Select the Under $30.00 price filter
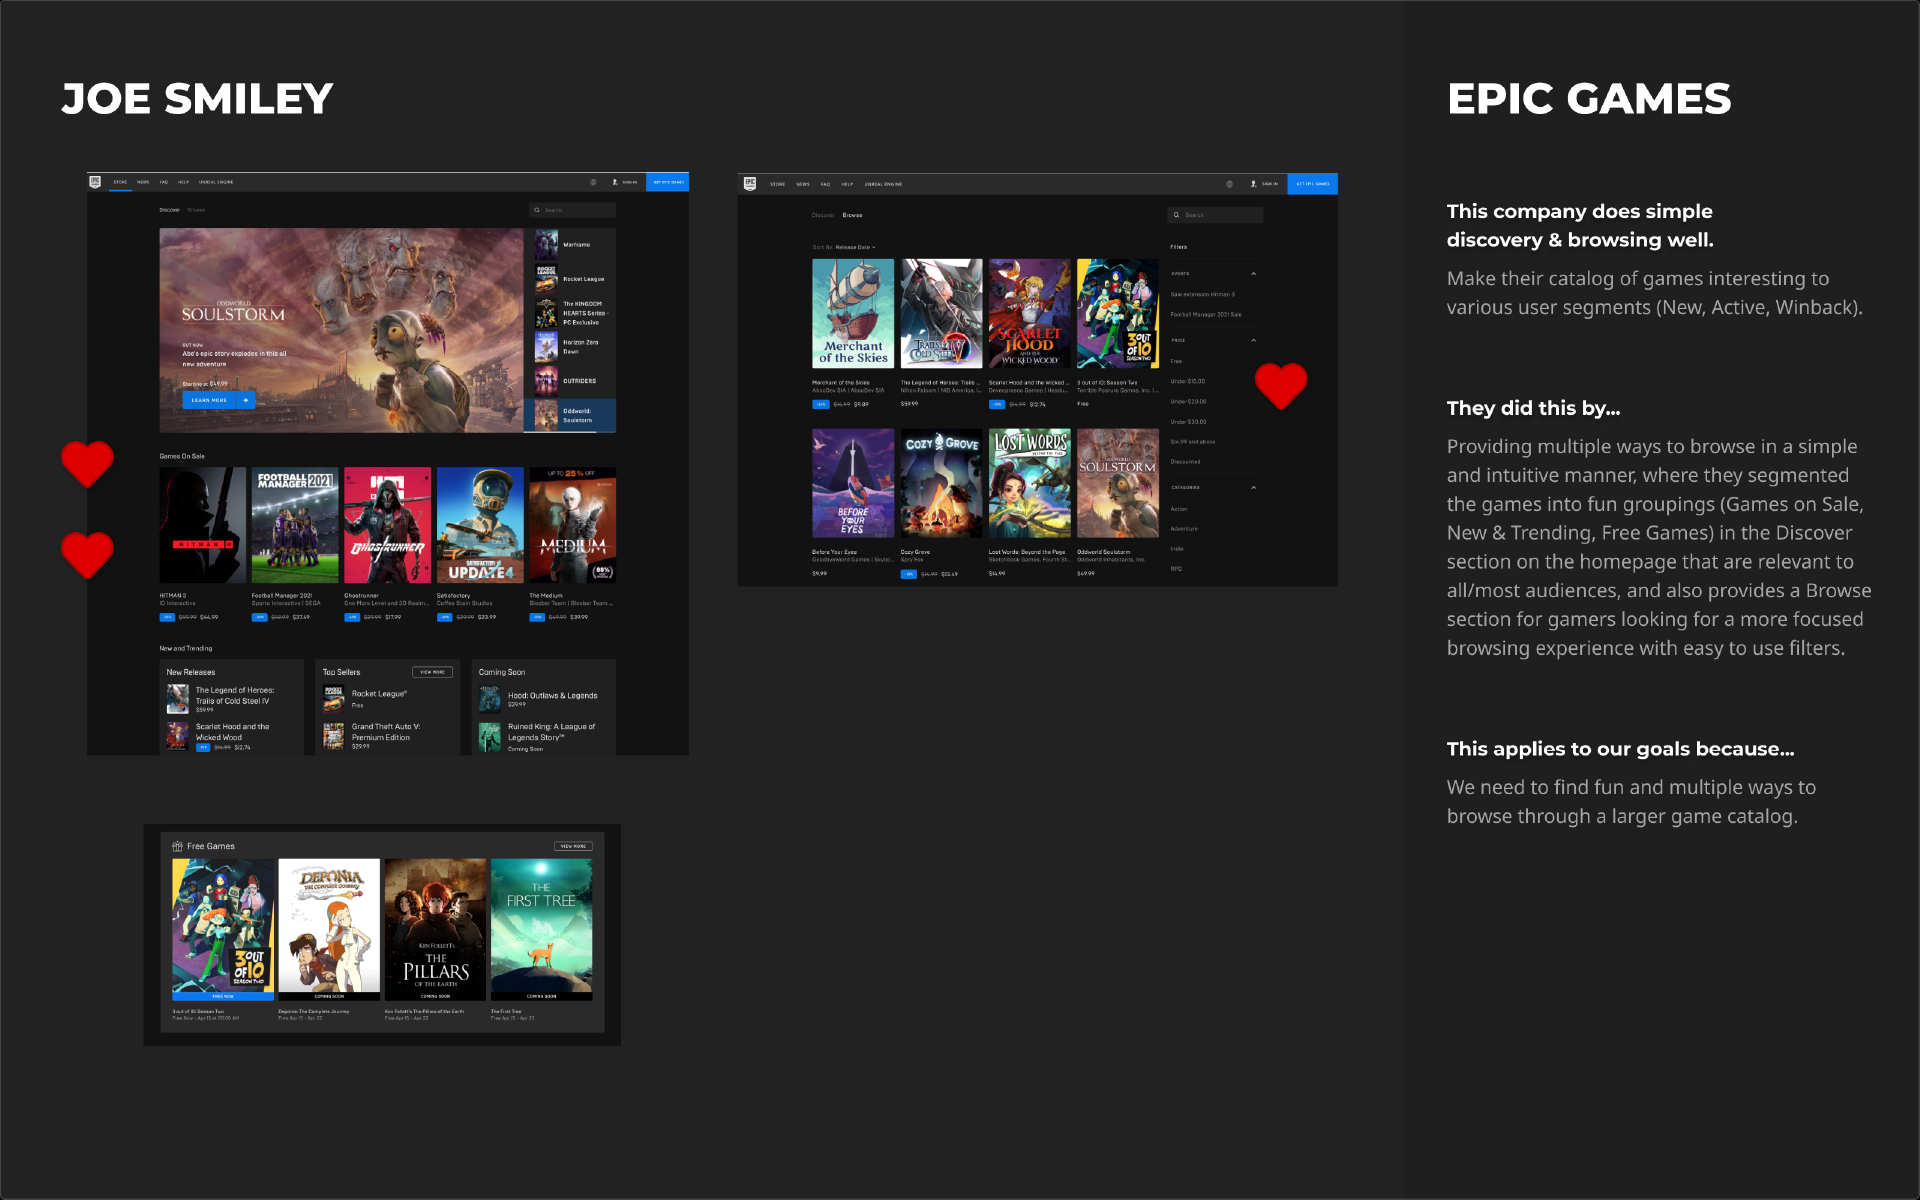The height and width of the screenshot is (1200, 1920). (x=1188, y=421)
